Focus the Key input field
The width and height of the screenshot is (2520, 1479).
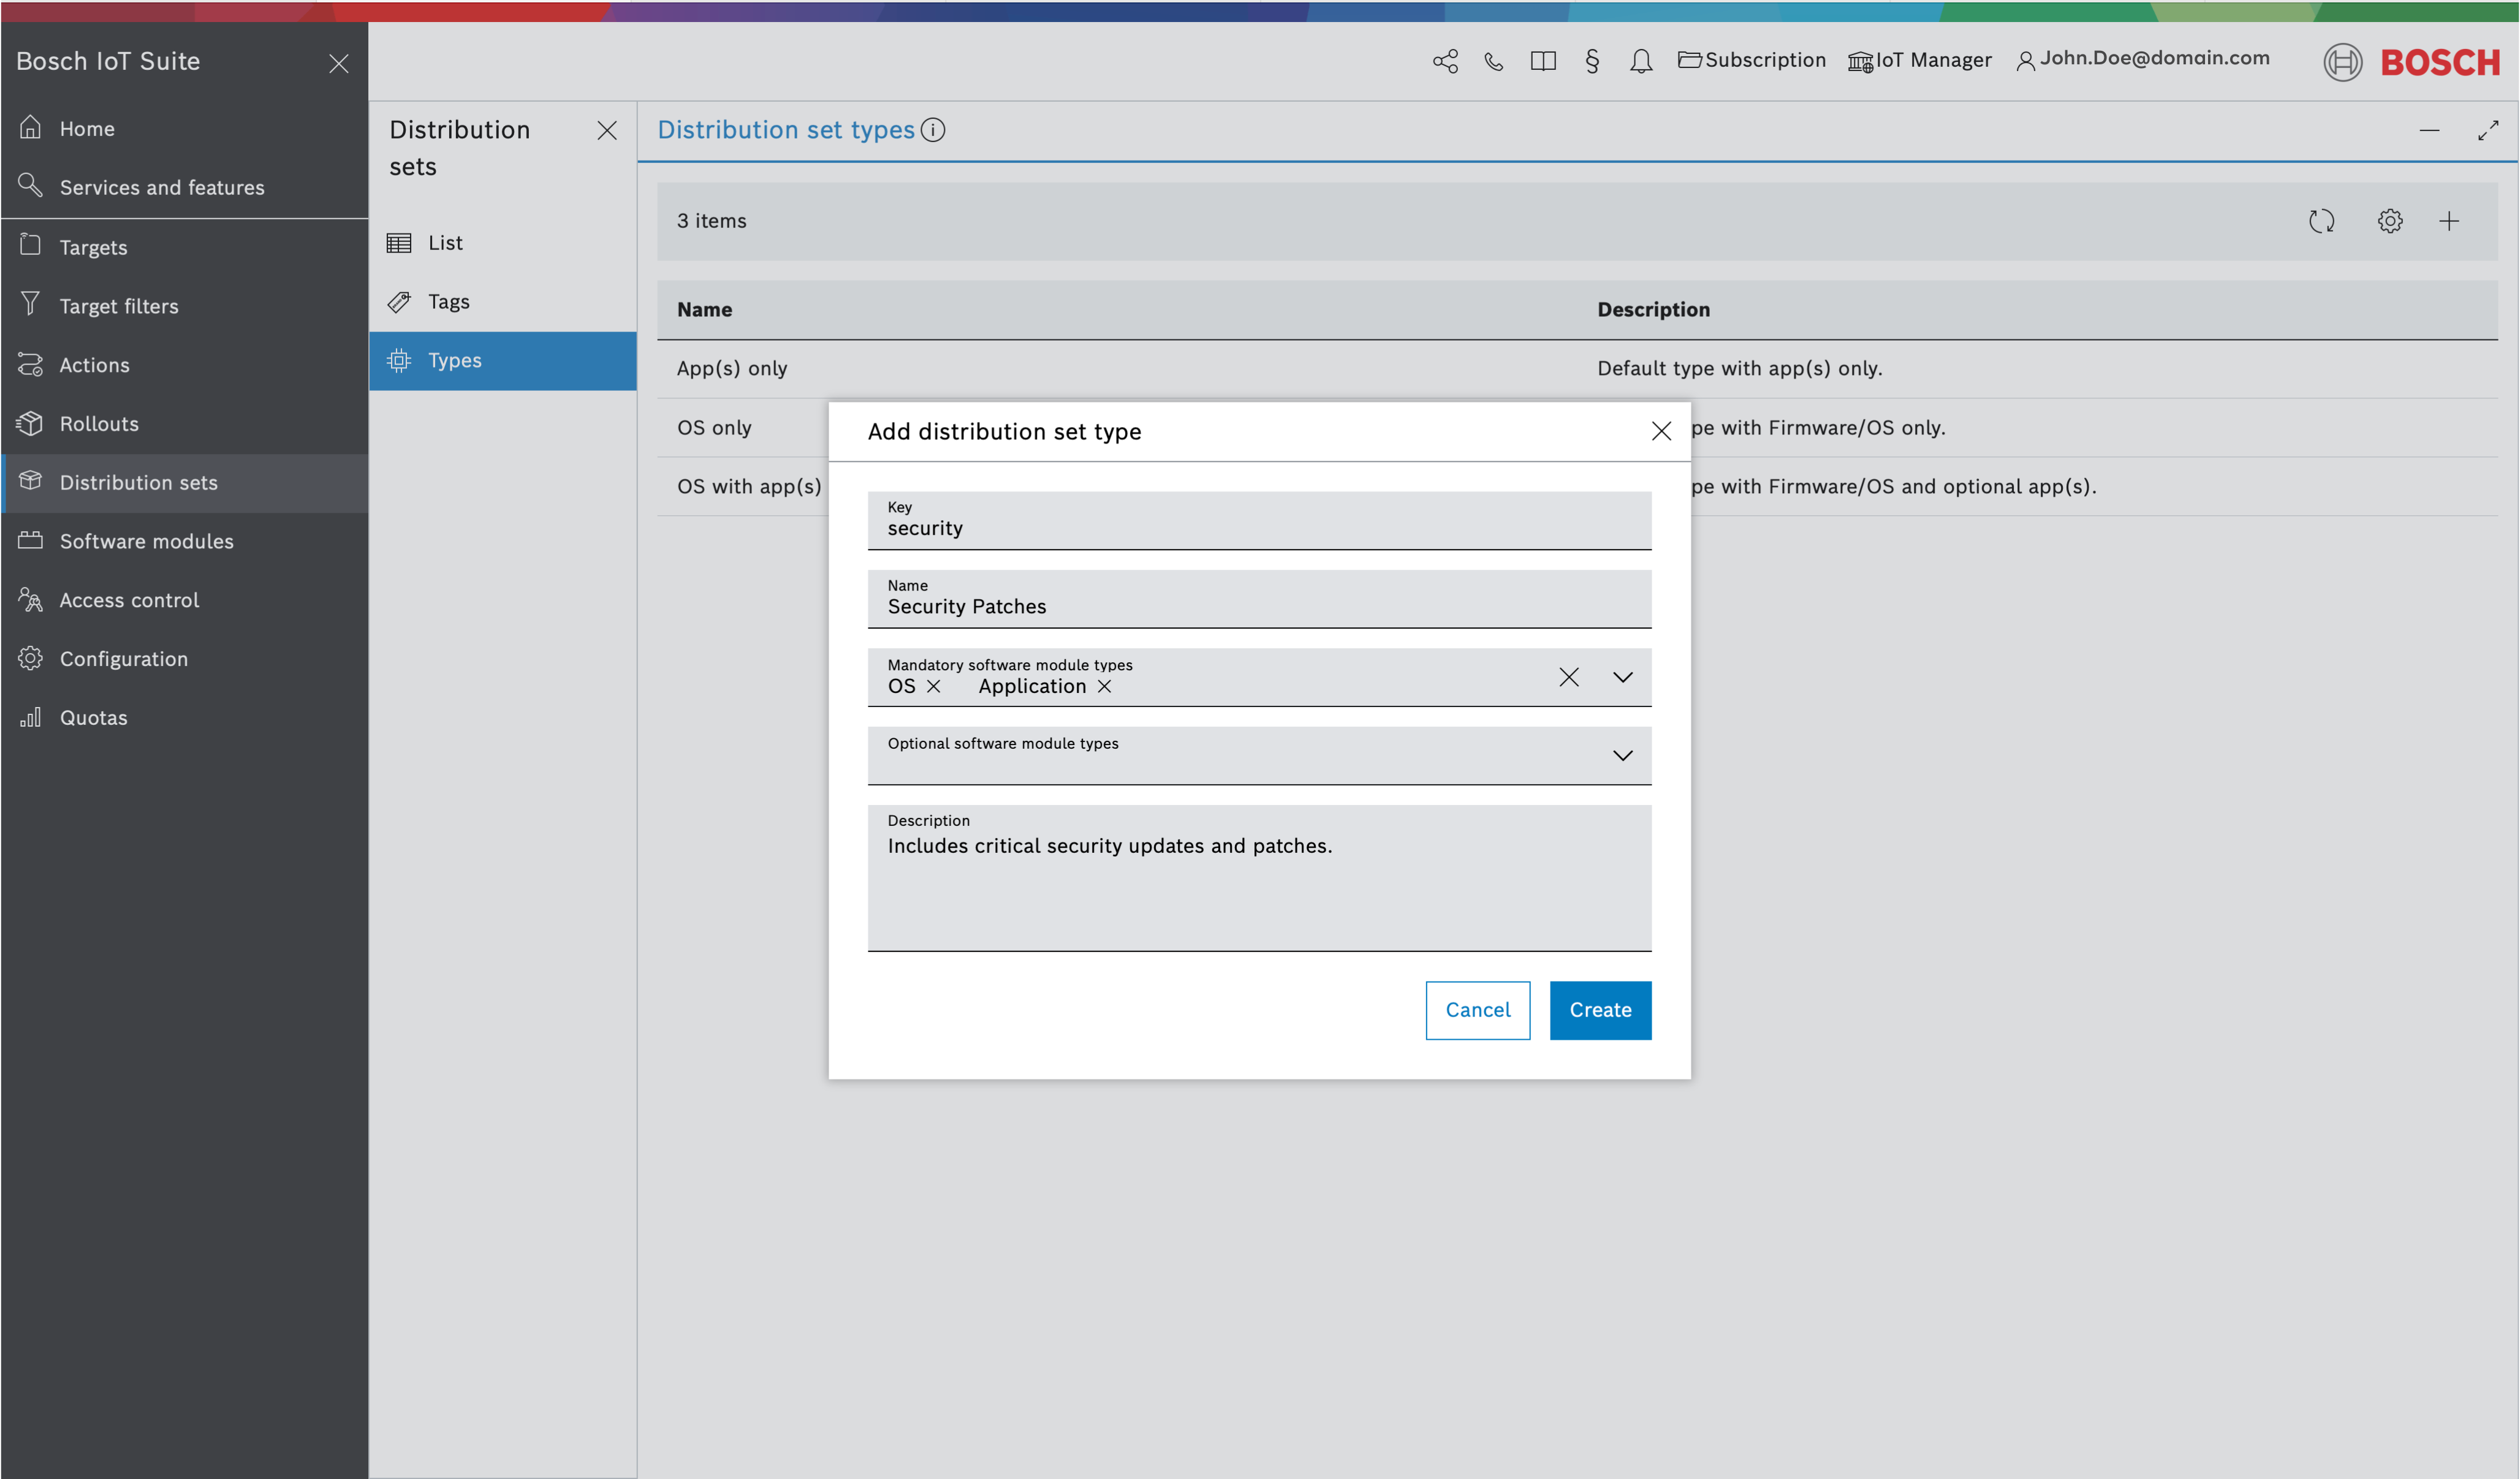[x=1259, y=527]
